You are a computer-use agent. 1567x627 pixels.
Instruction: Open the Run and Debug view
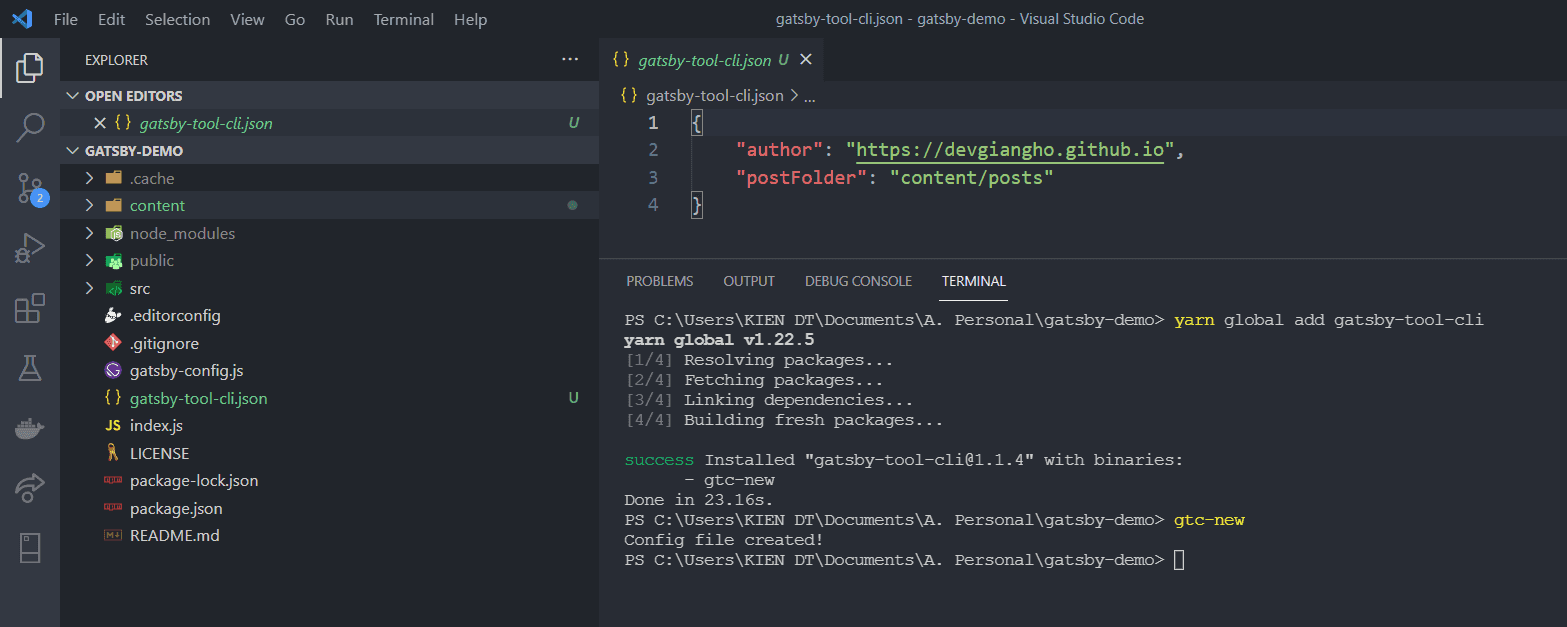(30, 248)
